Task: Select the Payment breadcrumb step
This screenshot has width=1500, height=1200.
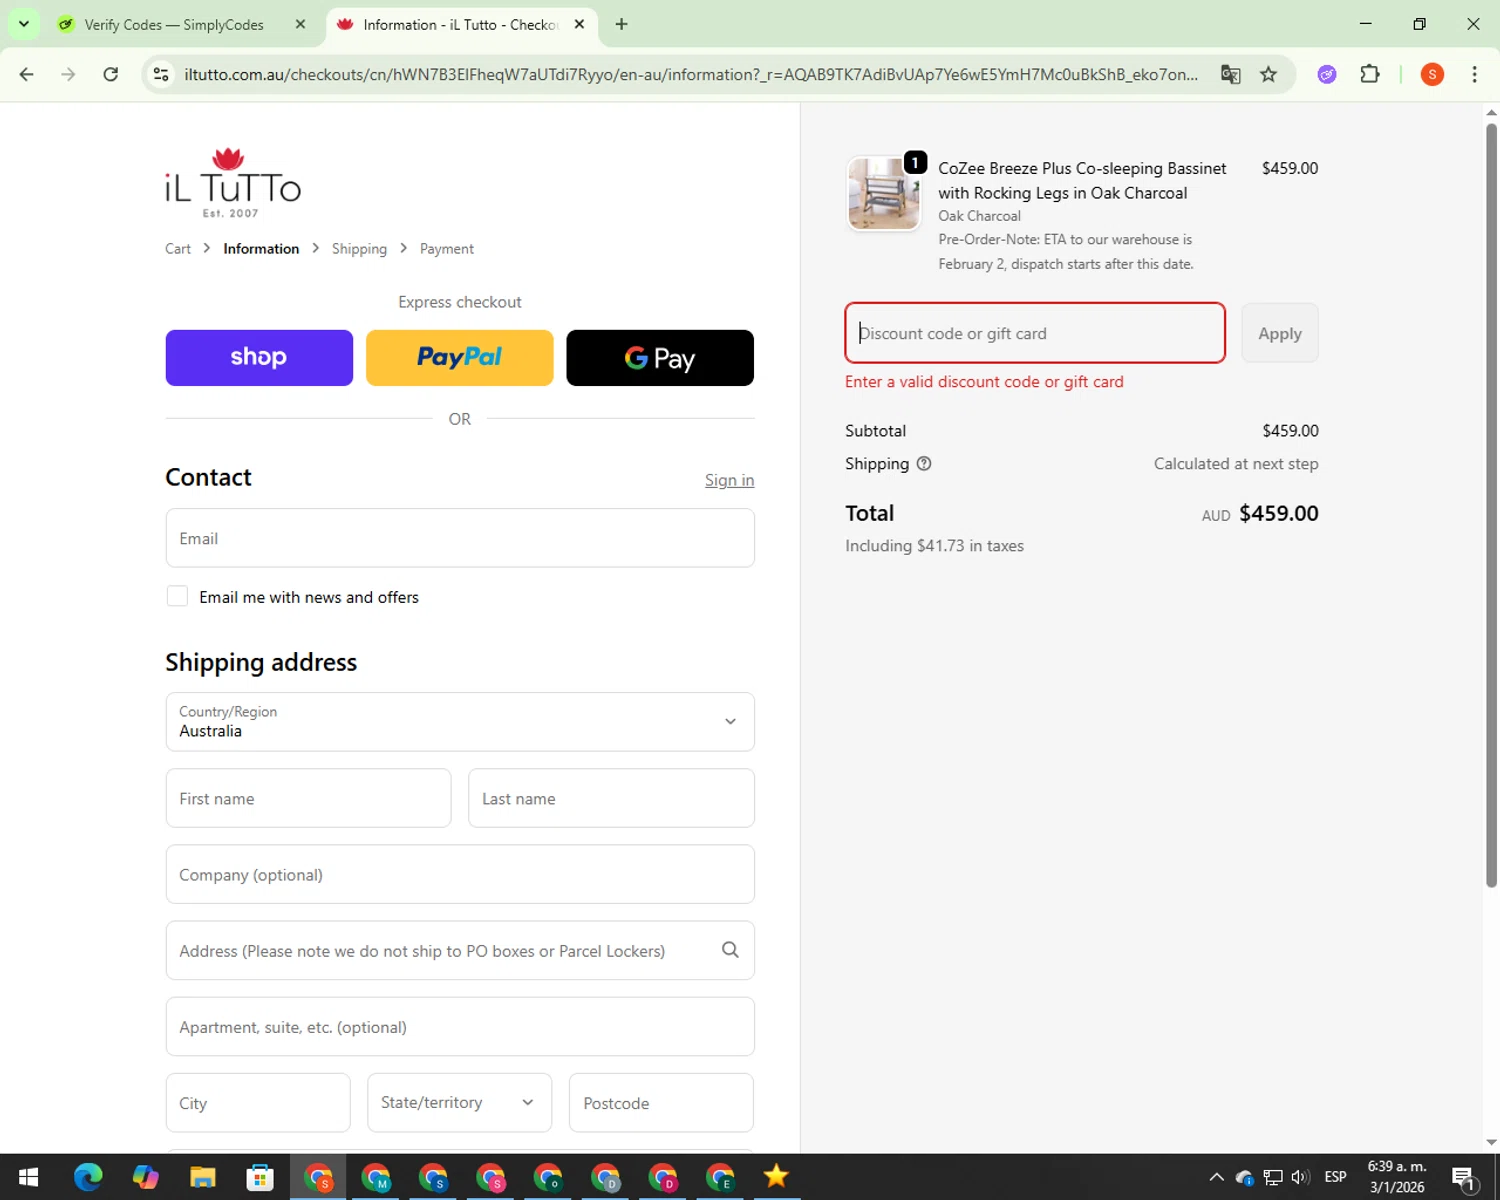Action: 447,249
